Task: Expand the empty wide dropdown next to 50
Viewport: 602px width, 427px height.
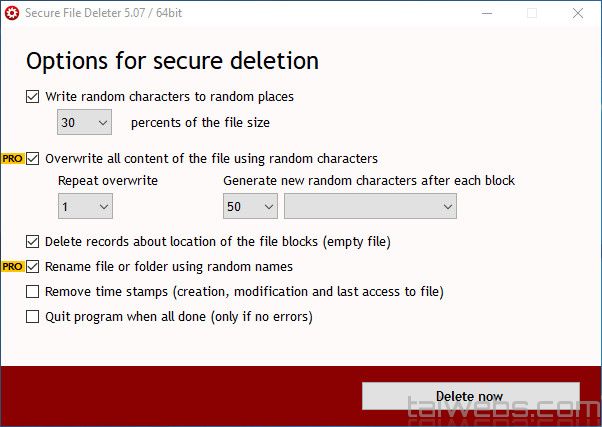Action: pyautogui.click(x=370, y=206)
